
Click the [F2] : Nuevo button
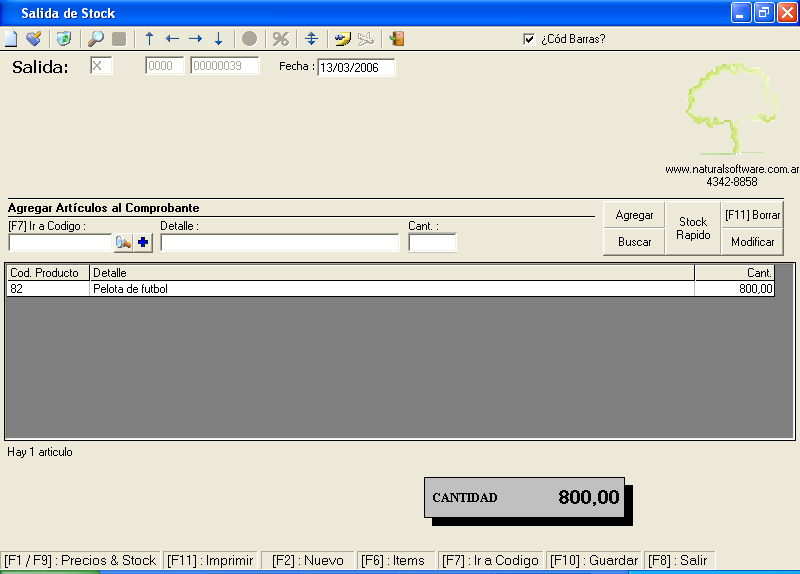coord(308,560)
